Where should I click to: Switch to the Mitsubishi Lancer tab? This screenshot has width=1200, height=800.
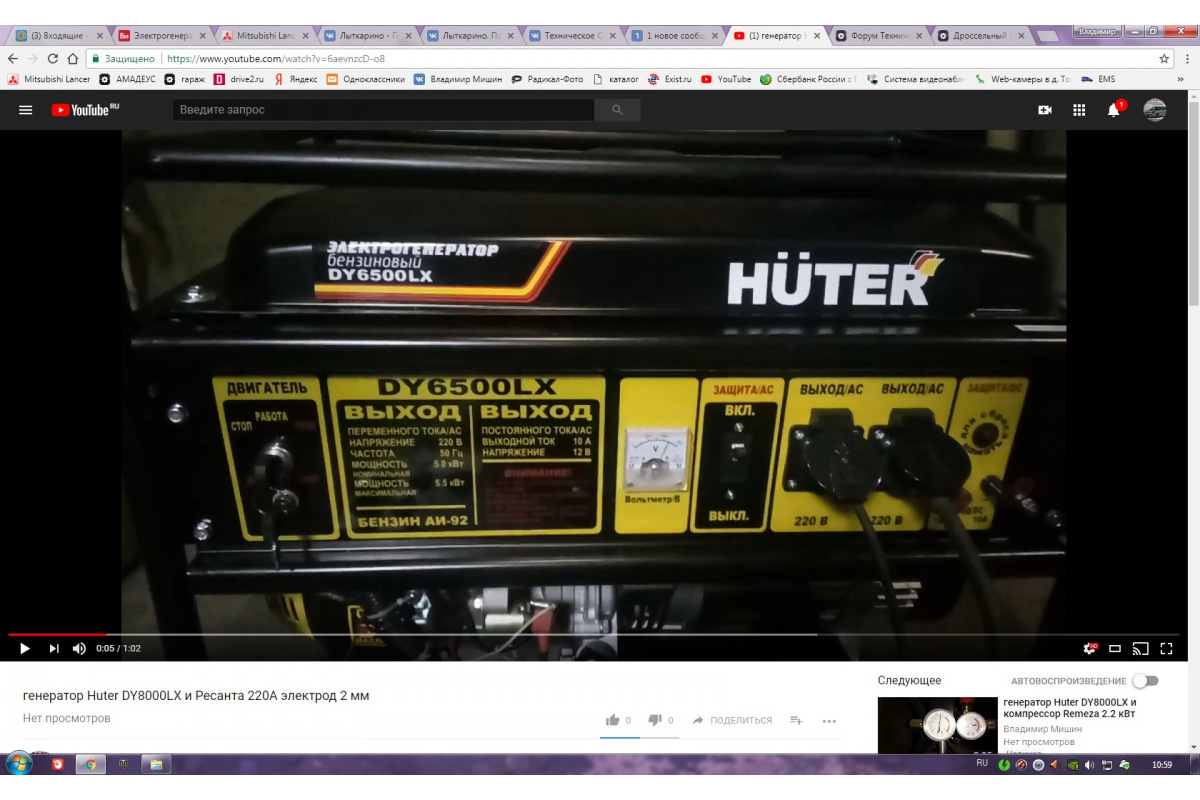click(x=264, y=36)
